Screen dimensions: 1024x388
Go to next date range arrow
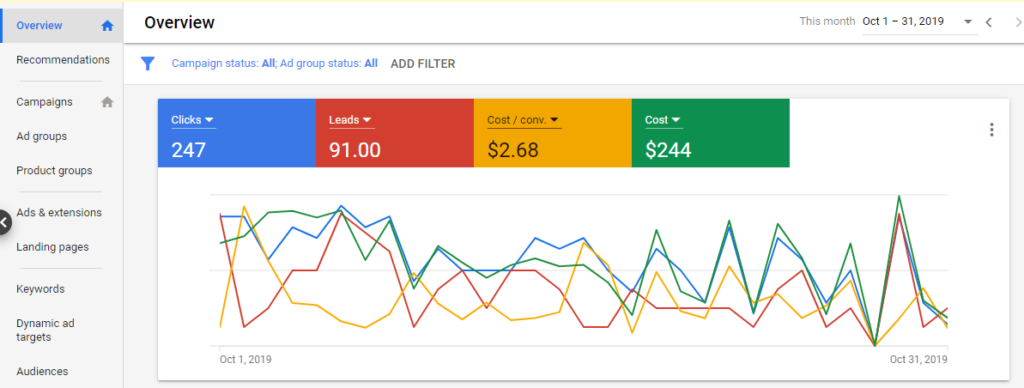pyautogui.click(x=1018, y=22)
